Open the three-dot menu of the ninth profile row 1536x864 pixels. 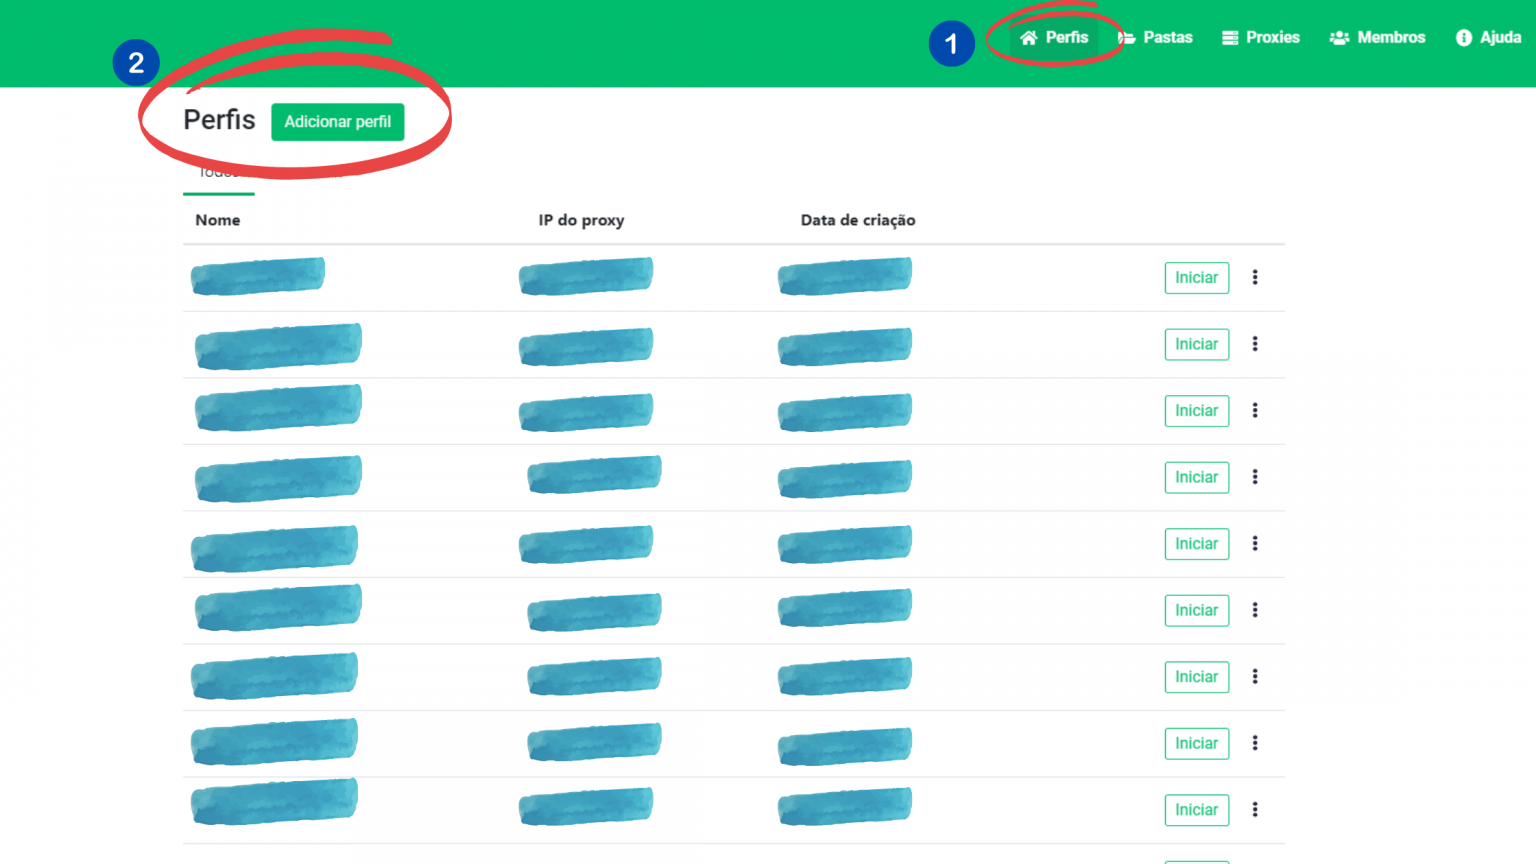[x=1255, y=810]
